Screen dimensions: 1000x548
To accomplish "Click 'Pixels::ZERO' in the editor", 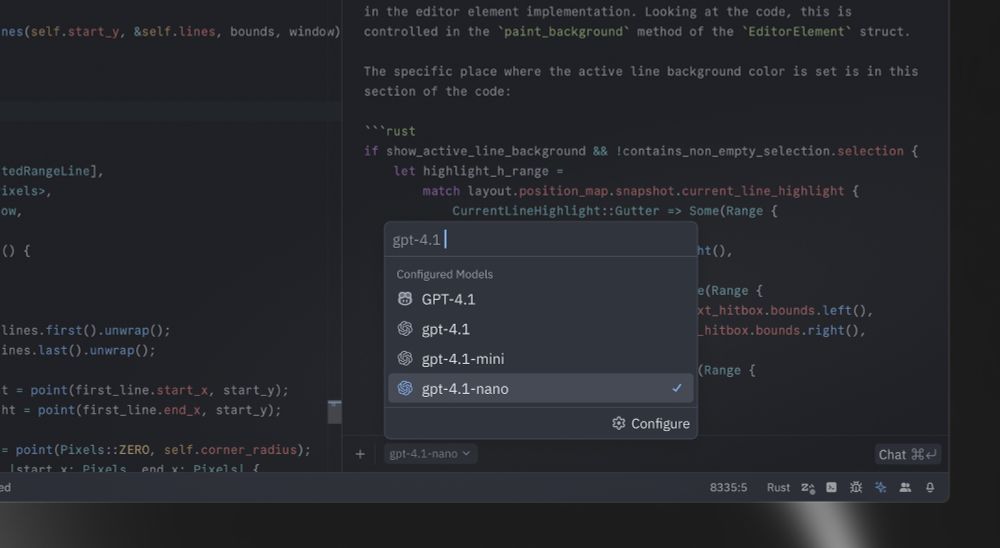I will 105,450.
